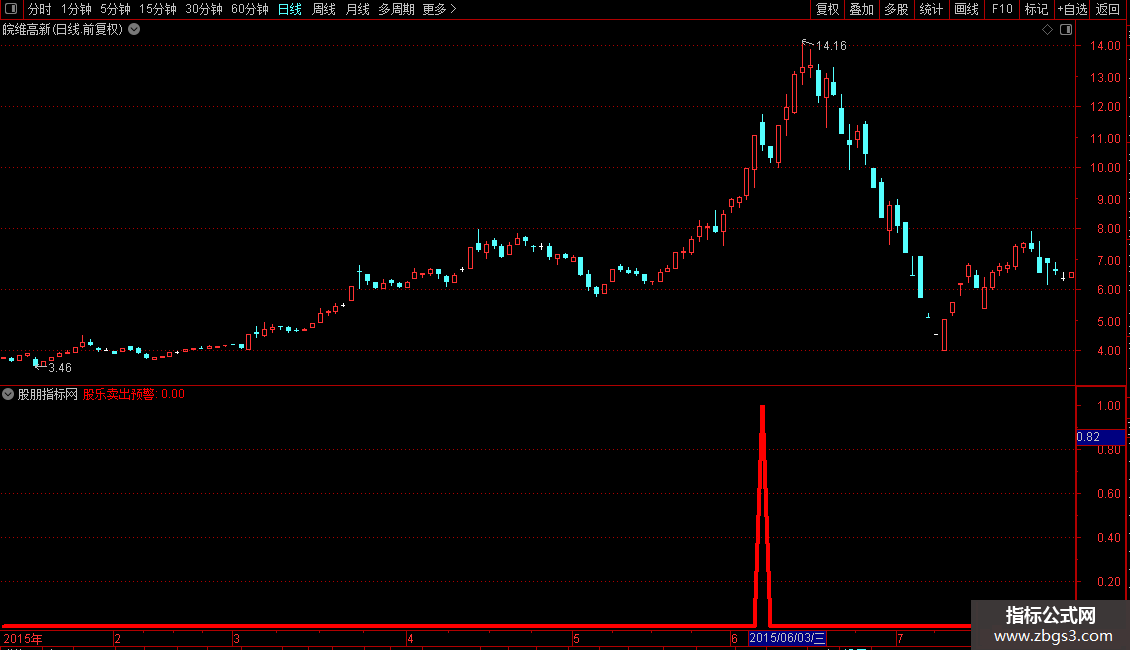Select the 60分钟 period
The height and width of the screenshot is (650, 1130).
pos(249,9)
